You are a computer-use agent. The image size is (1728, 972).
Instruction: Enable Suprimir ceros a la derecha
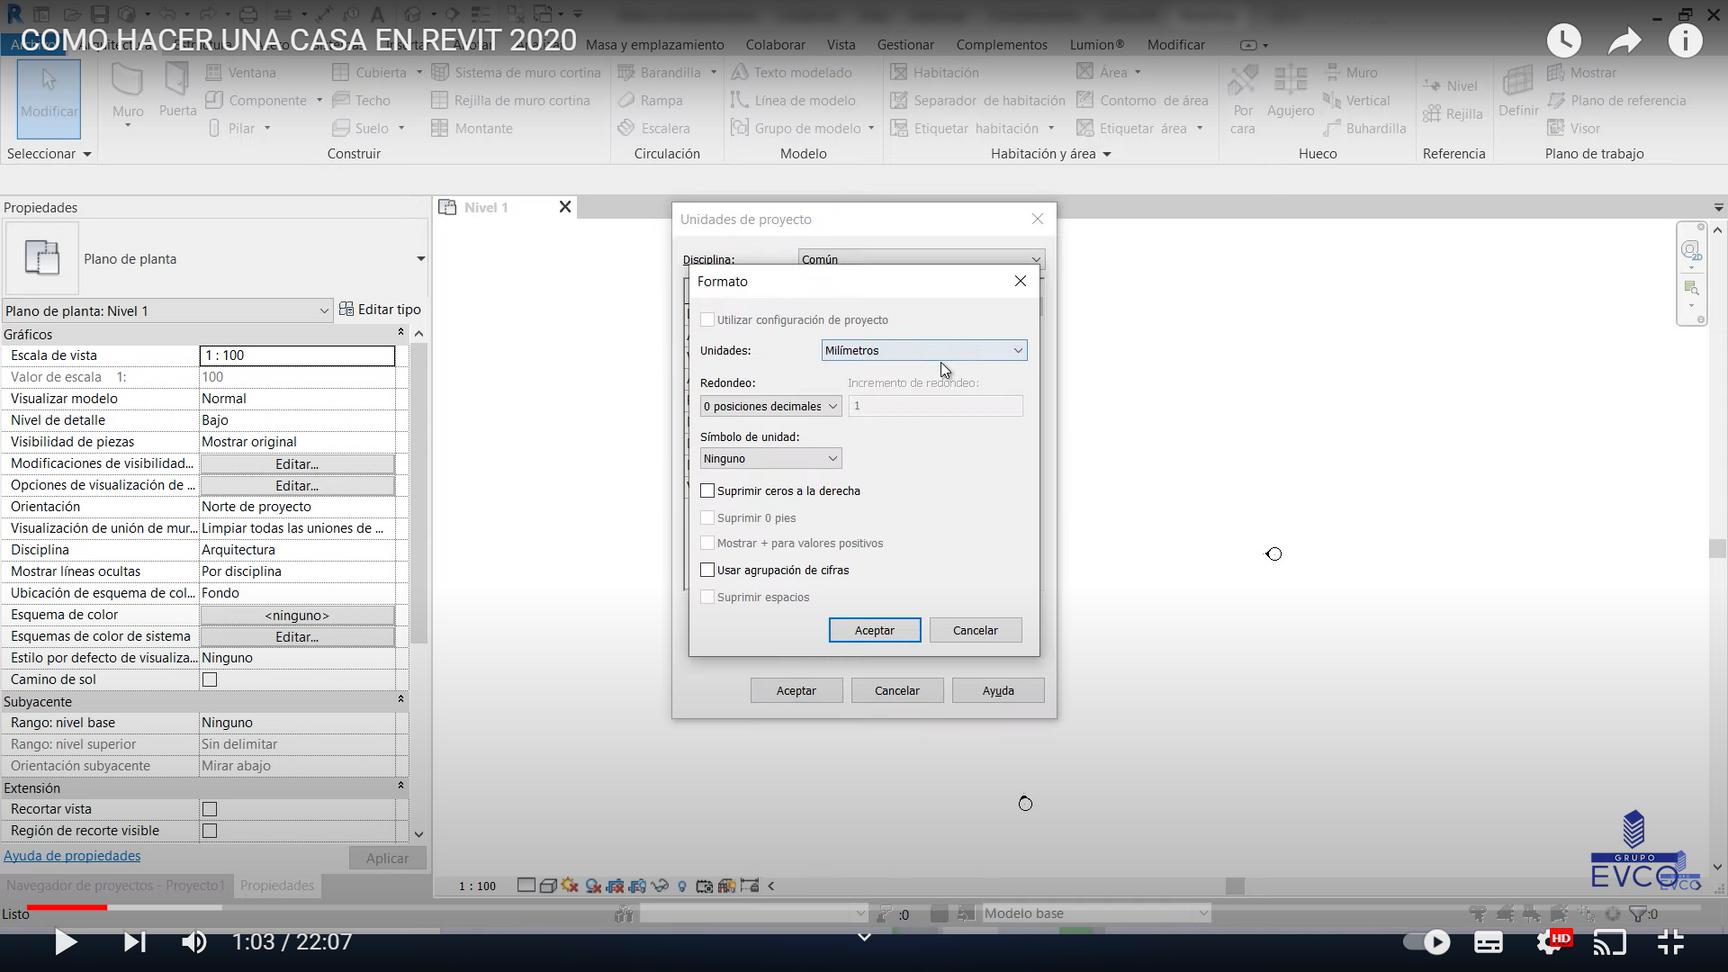pos(708,491)
